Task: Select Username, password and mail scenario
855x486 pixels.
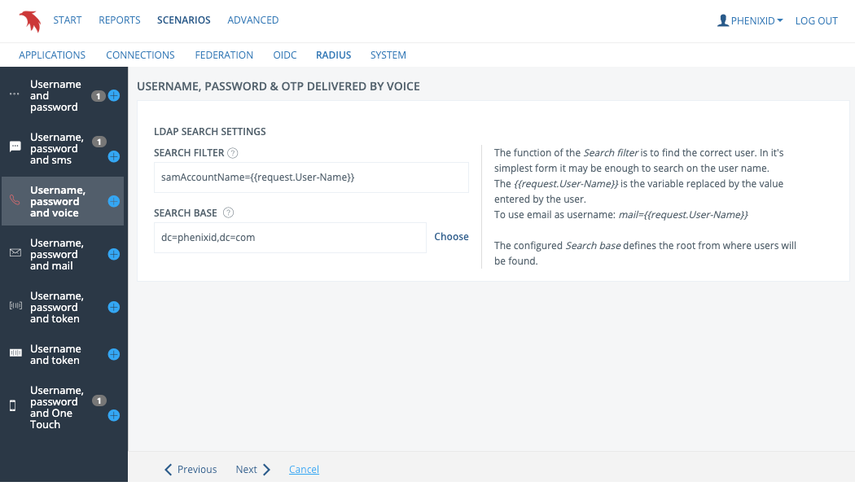Action: (57, 255)
